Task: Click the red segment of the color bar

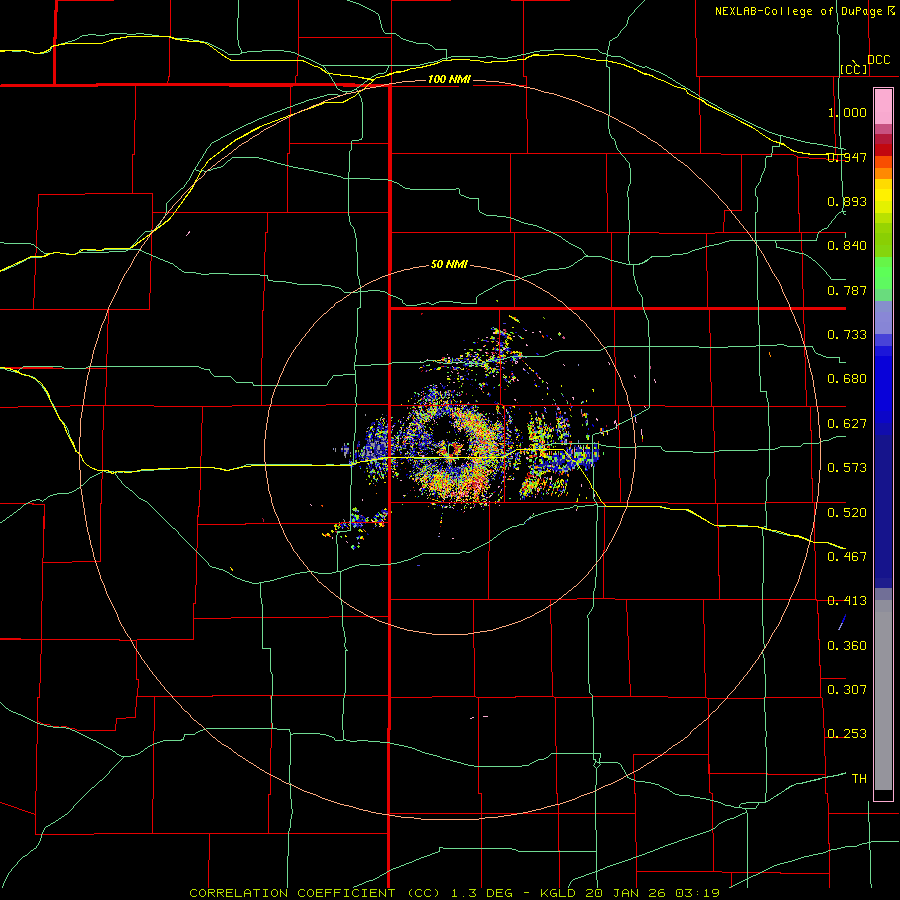Action: 883,149
